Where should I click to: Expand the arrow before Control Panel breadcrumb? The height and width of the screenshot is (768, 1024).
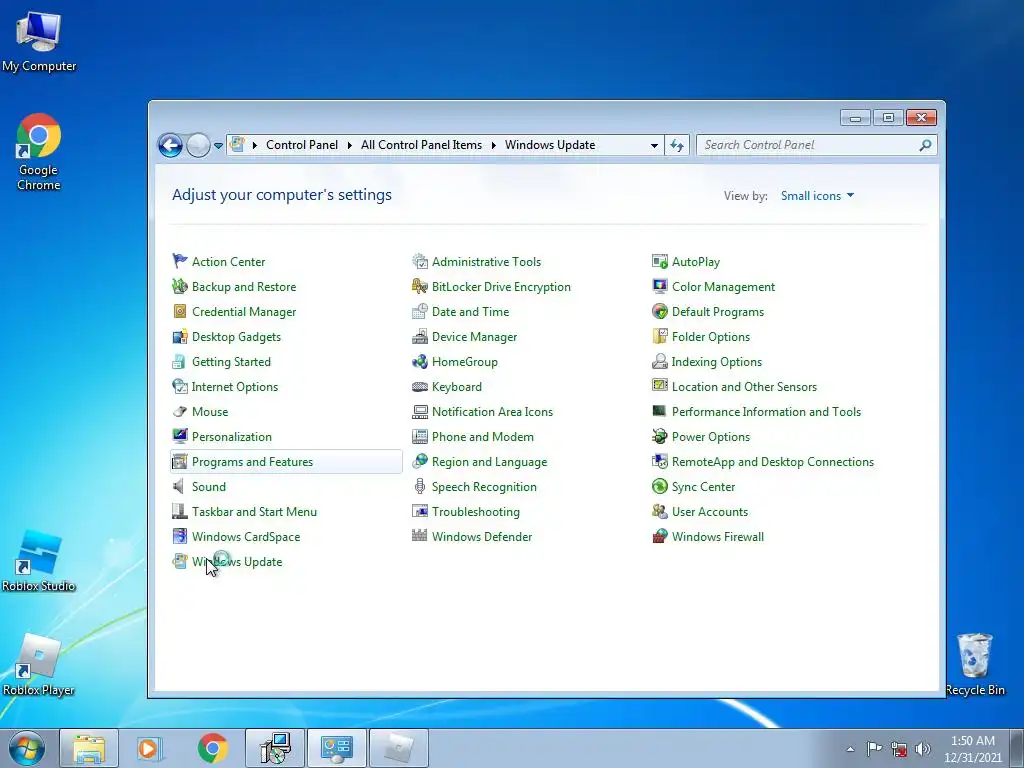pyautogui.click(x=255, y=145)
